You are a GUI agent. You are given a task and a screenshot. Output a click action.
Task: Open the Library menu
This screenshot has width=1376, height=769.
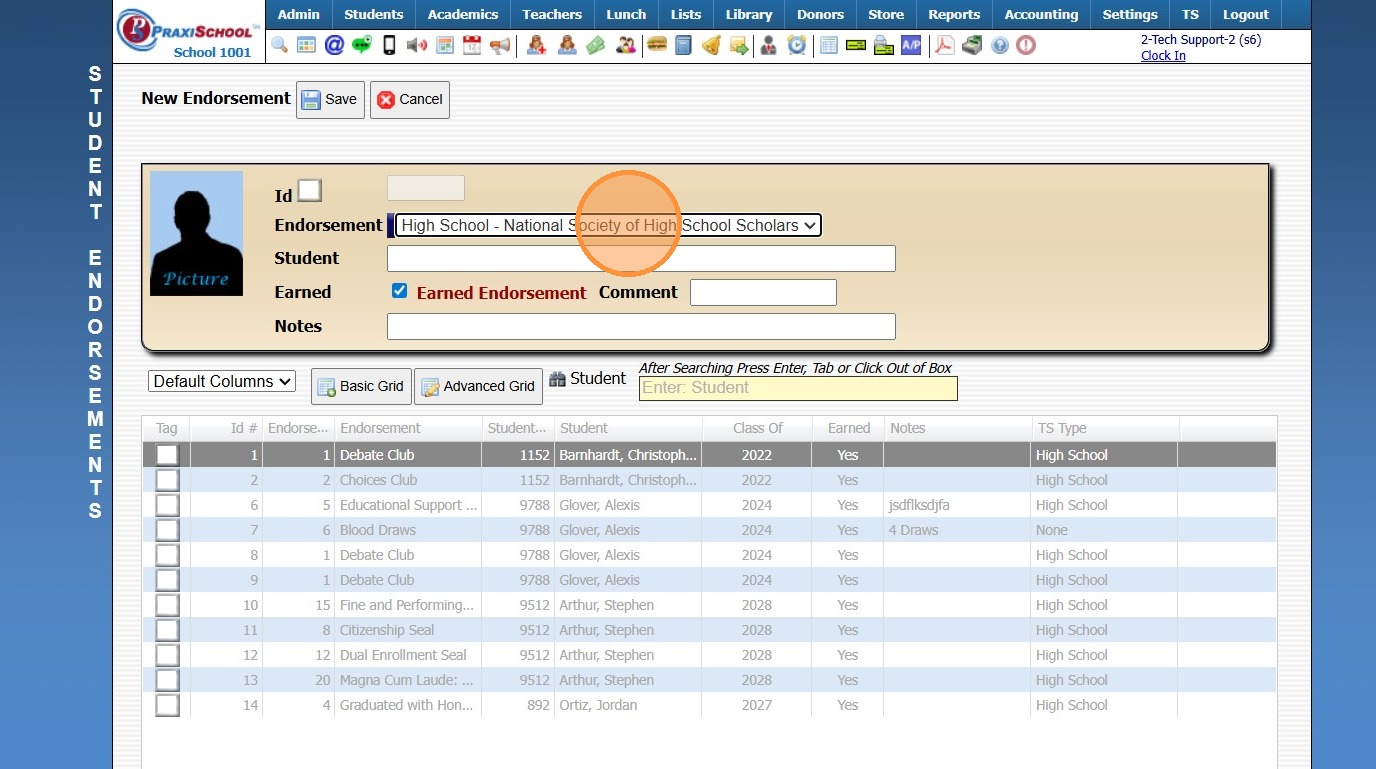[x=749, y=14]
